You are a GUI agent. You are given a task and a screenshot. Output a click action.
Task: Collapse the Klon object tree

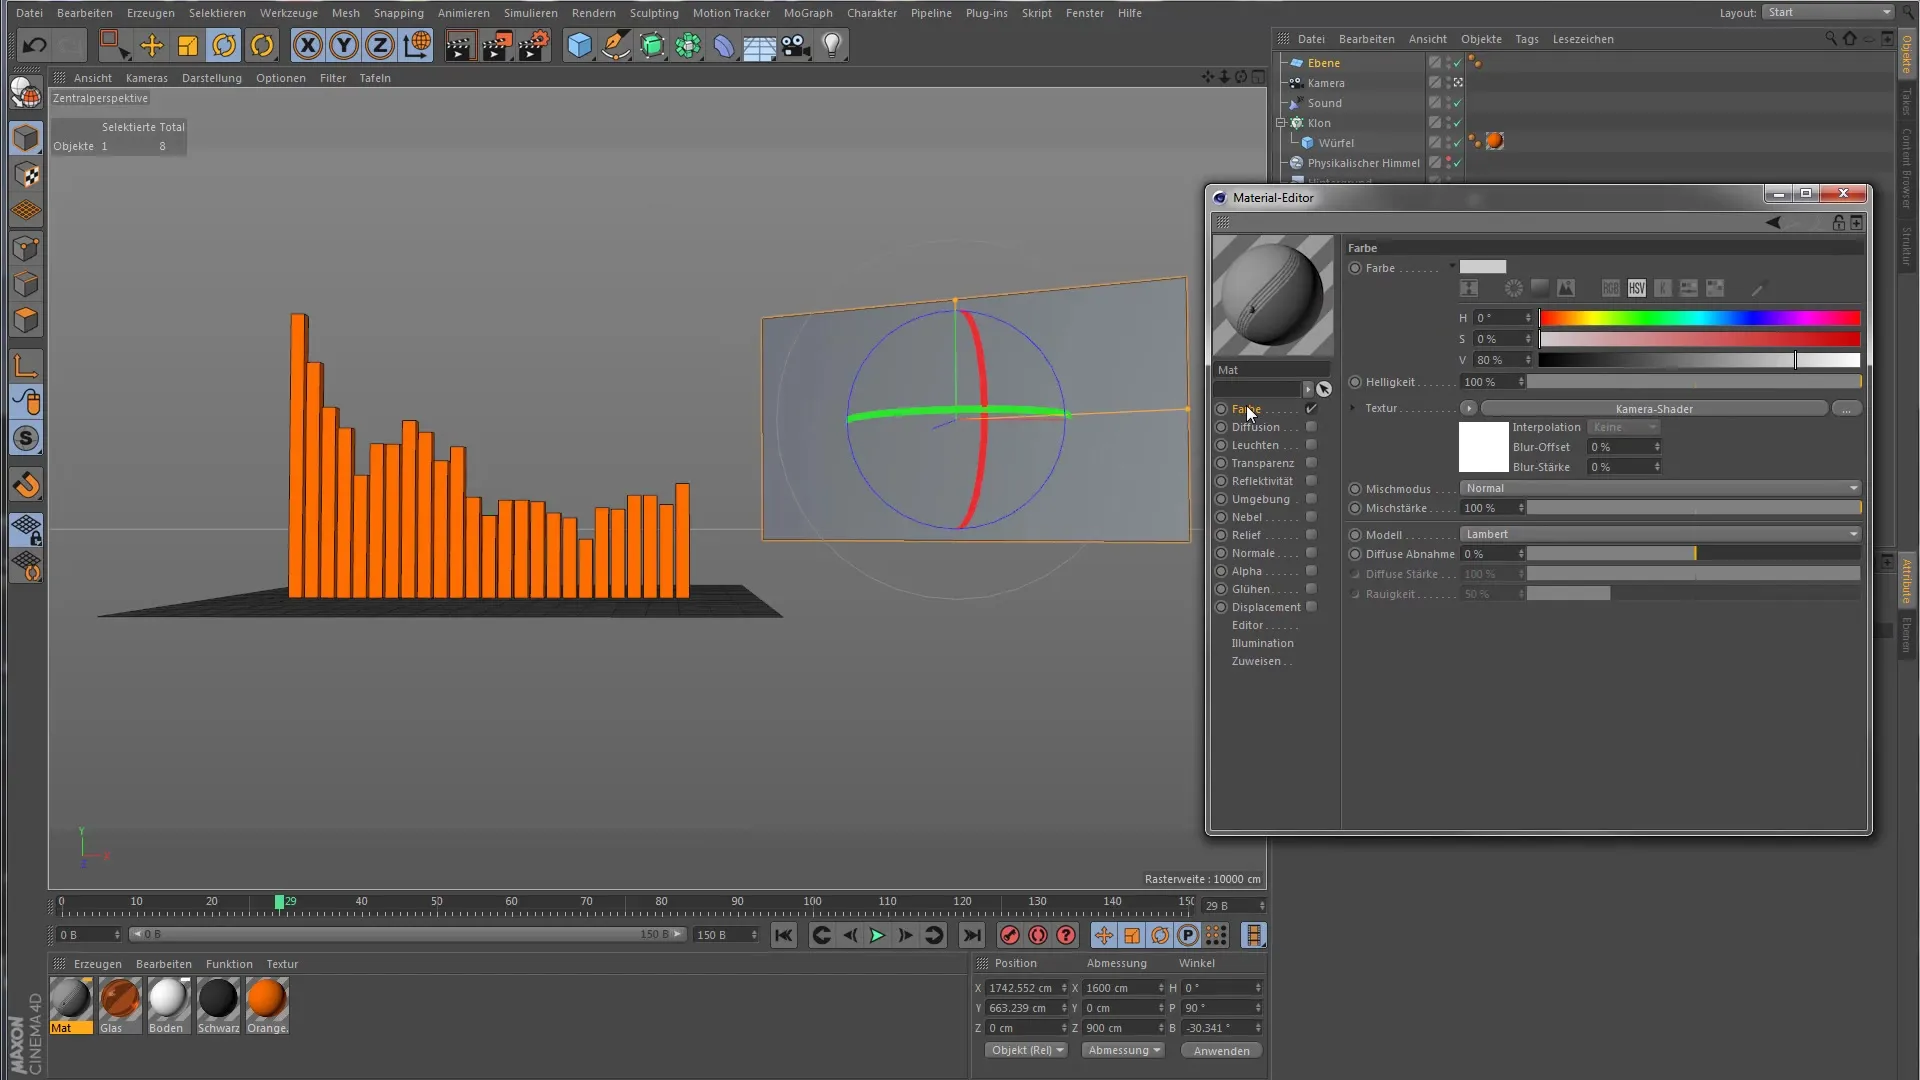pyautogui.click(x=1280, y=123)
